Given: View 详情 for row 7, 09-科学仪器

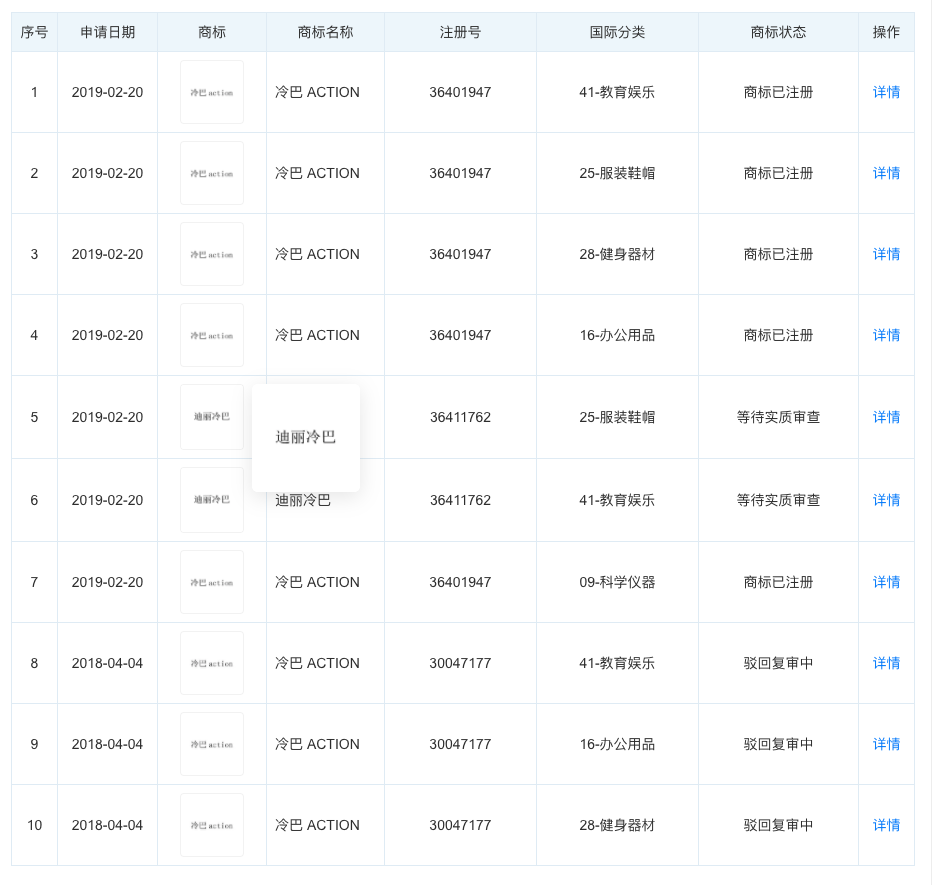Looking at the screenshot, I should tap(886, 582).
